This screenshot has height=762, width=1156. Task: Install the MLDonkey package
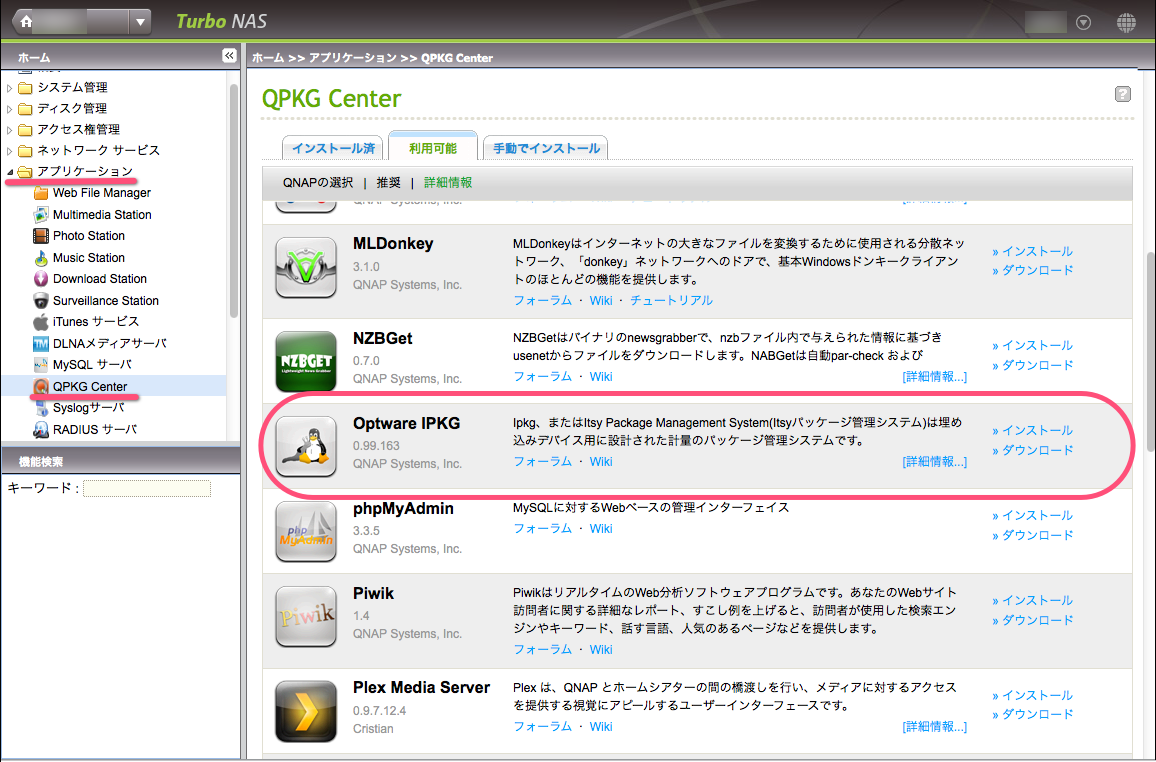click(x=1032, y=251)
